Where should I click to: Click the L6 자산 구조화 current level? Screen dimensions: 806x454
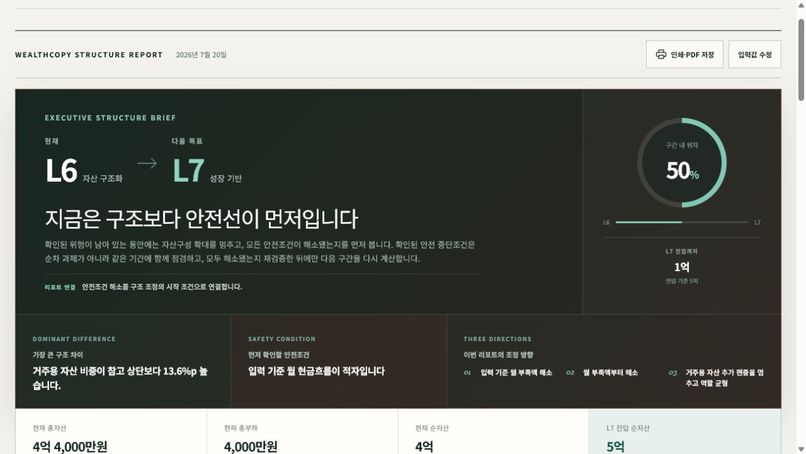(84, 170)
